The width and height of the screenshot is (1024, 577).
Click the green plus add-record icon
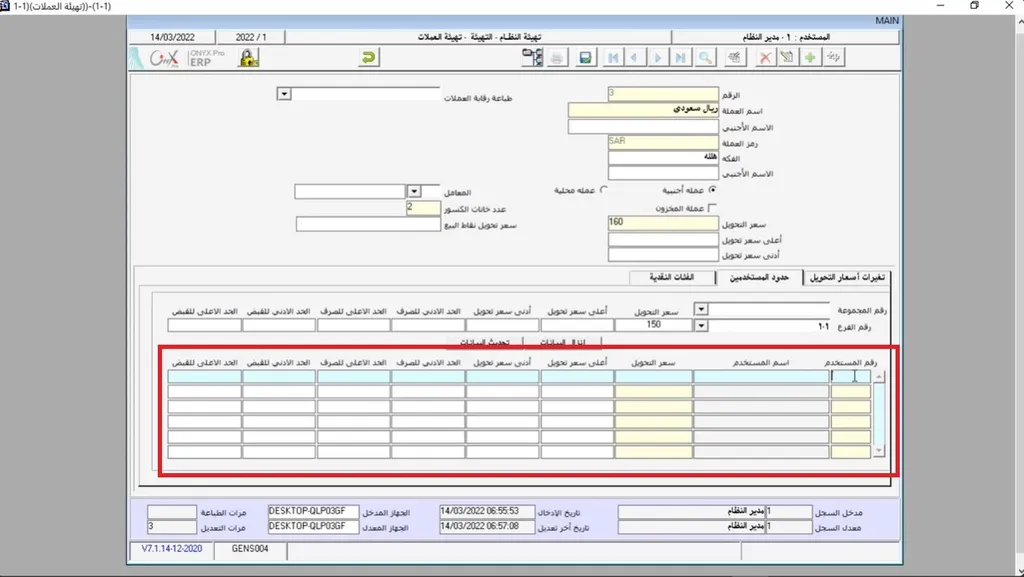point(809,58)
